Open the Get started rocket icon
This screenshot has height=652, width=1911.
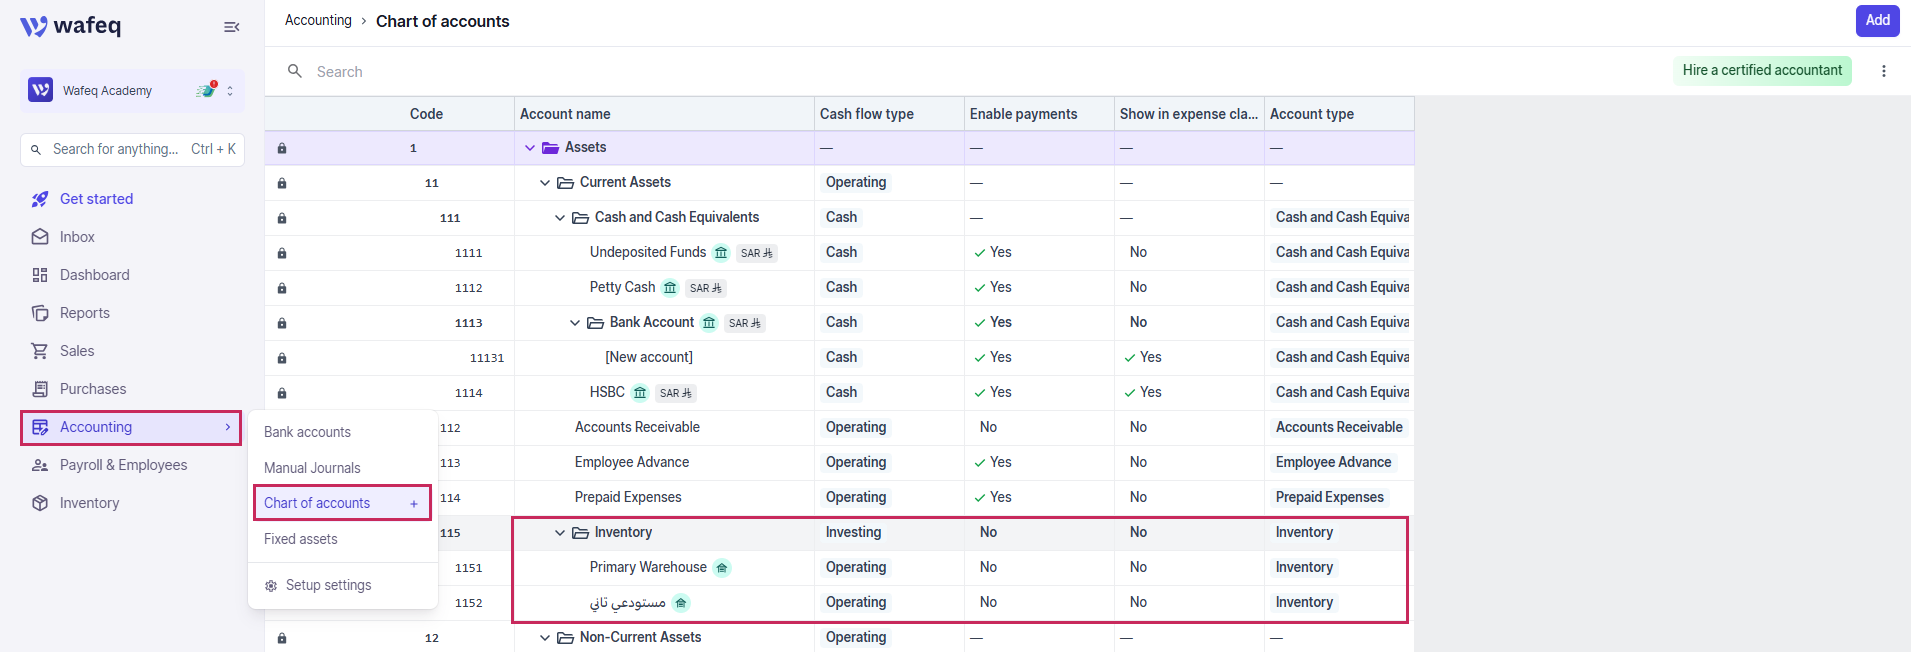40,199
